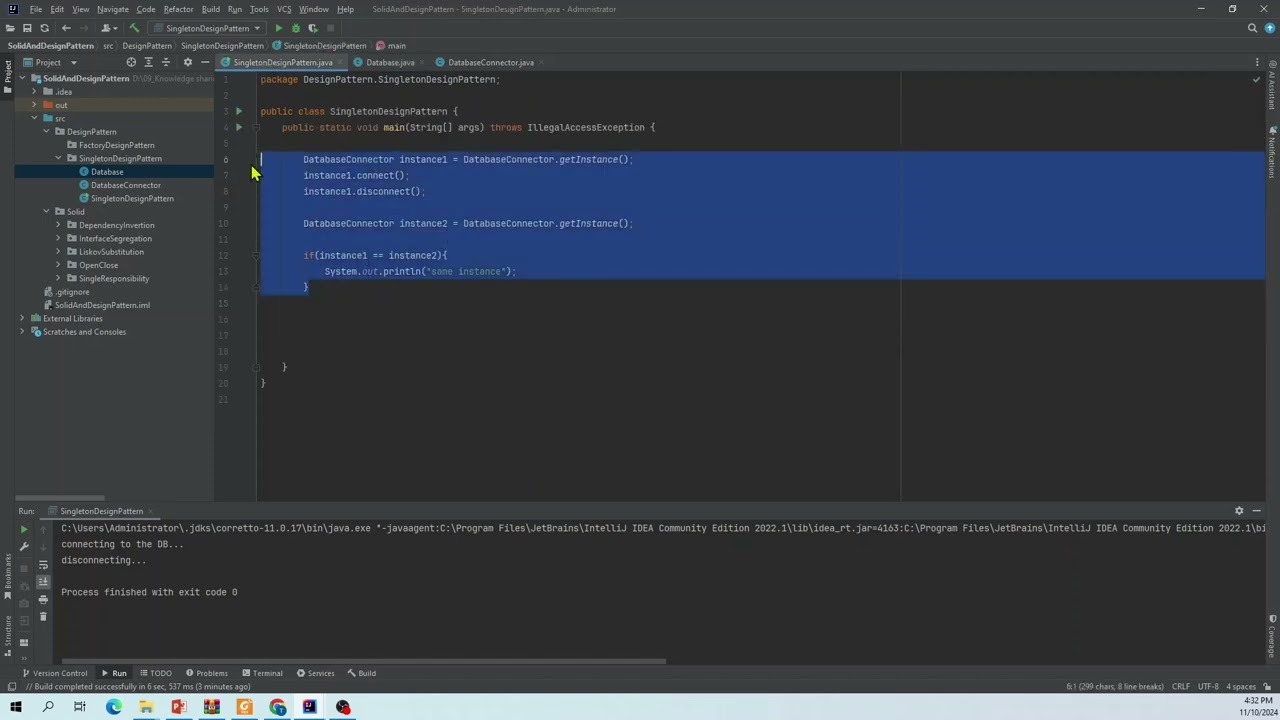Image resolution: width=1280 pixels, height=720 pixels.
Task: Clear all console output with the trash icon
Action: tap(43, 616)
